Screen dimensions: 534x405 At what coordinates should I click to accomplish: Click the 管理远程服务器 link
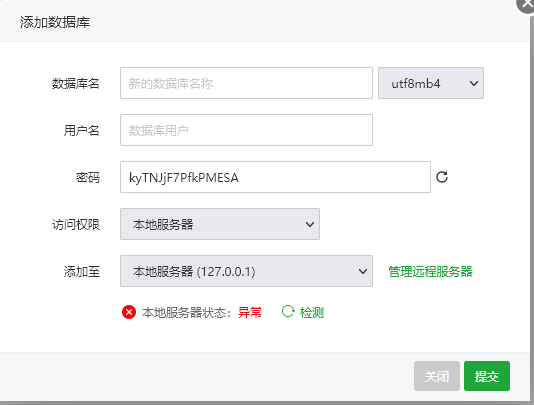pos(430,271)
